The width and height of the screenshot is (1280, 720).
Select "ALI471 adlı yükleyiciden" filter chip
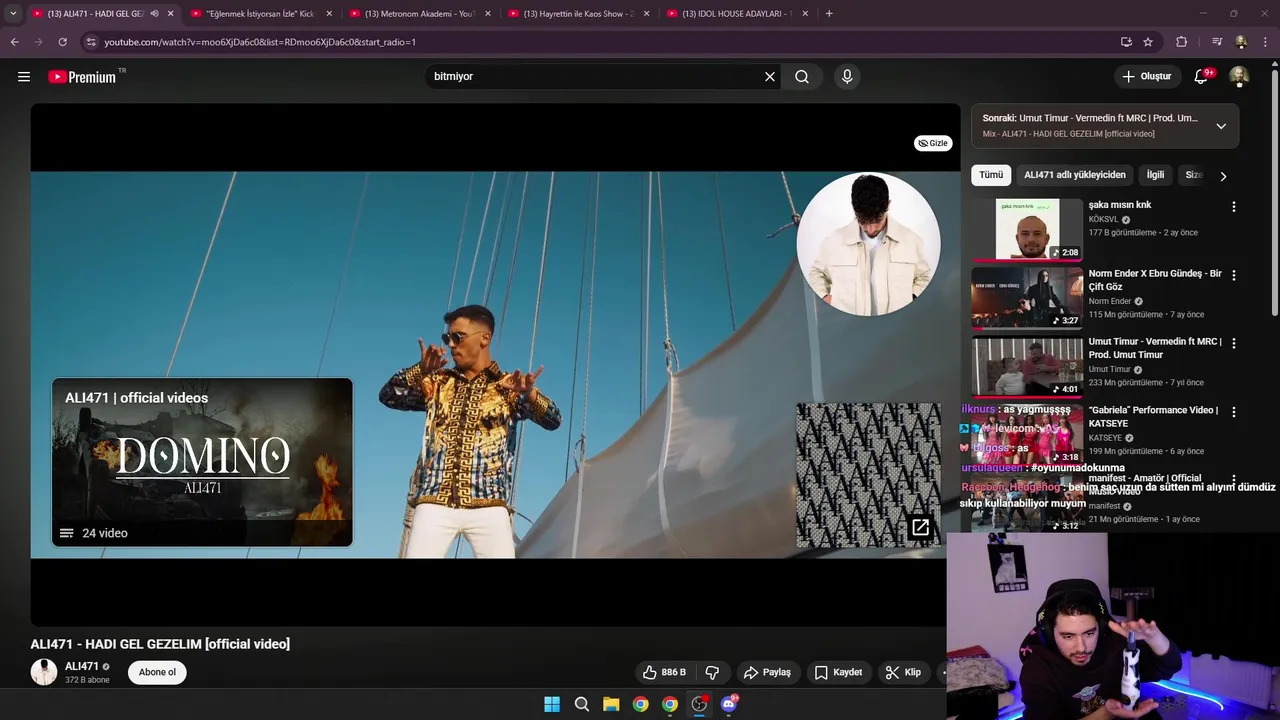click(1075, 175)
